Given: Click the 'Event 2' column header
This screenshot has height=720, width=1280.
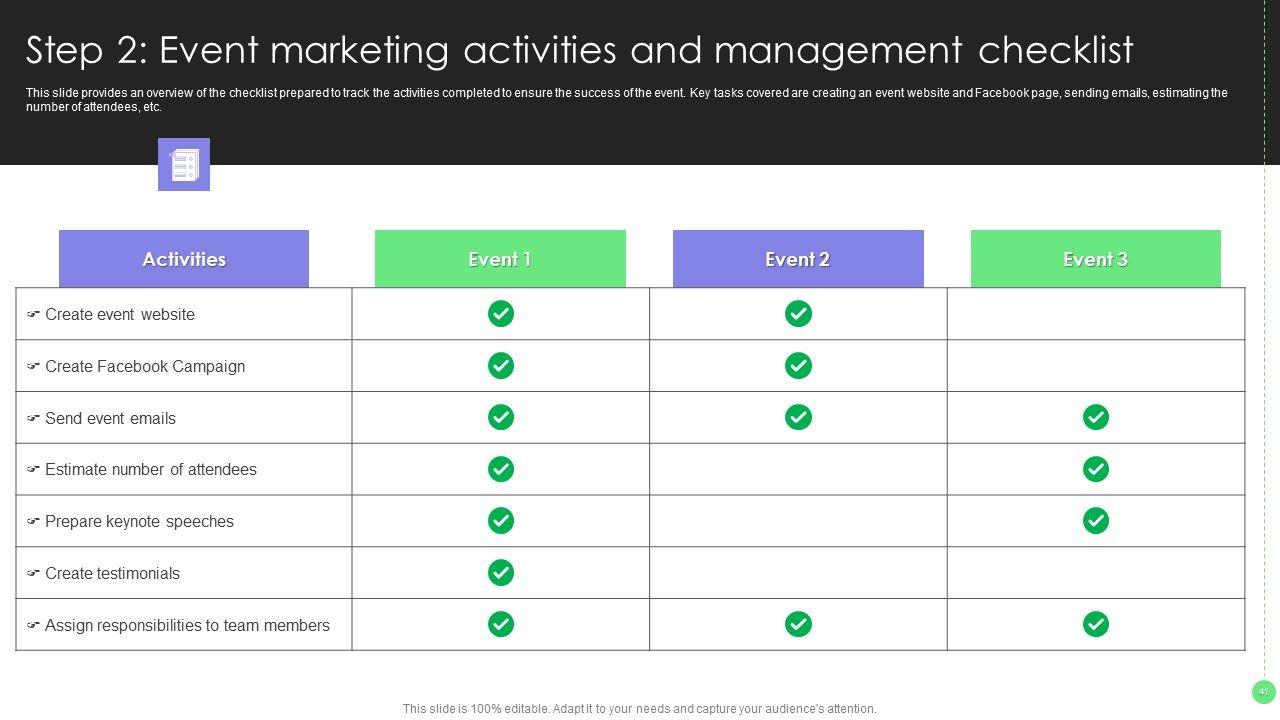Looking at the screenshot, I should (x=798, y=259).
